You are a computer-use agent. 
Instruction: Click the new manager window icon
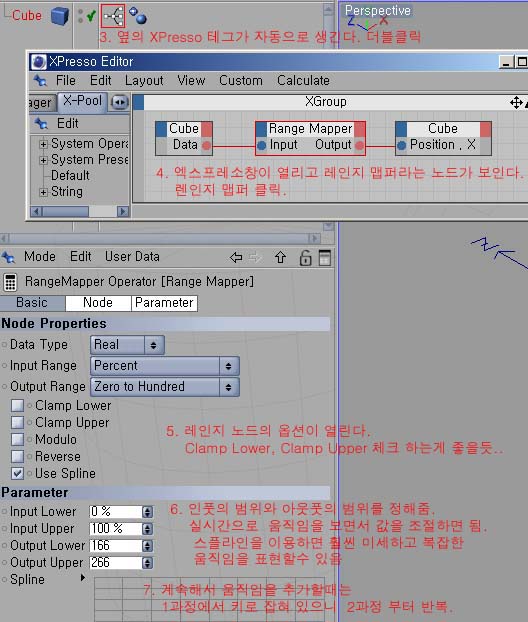click(x=325, y=257)
